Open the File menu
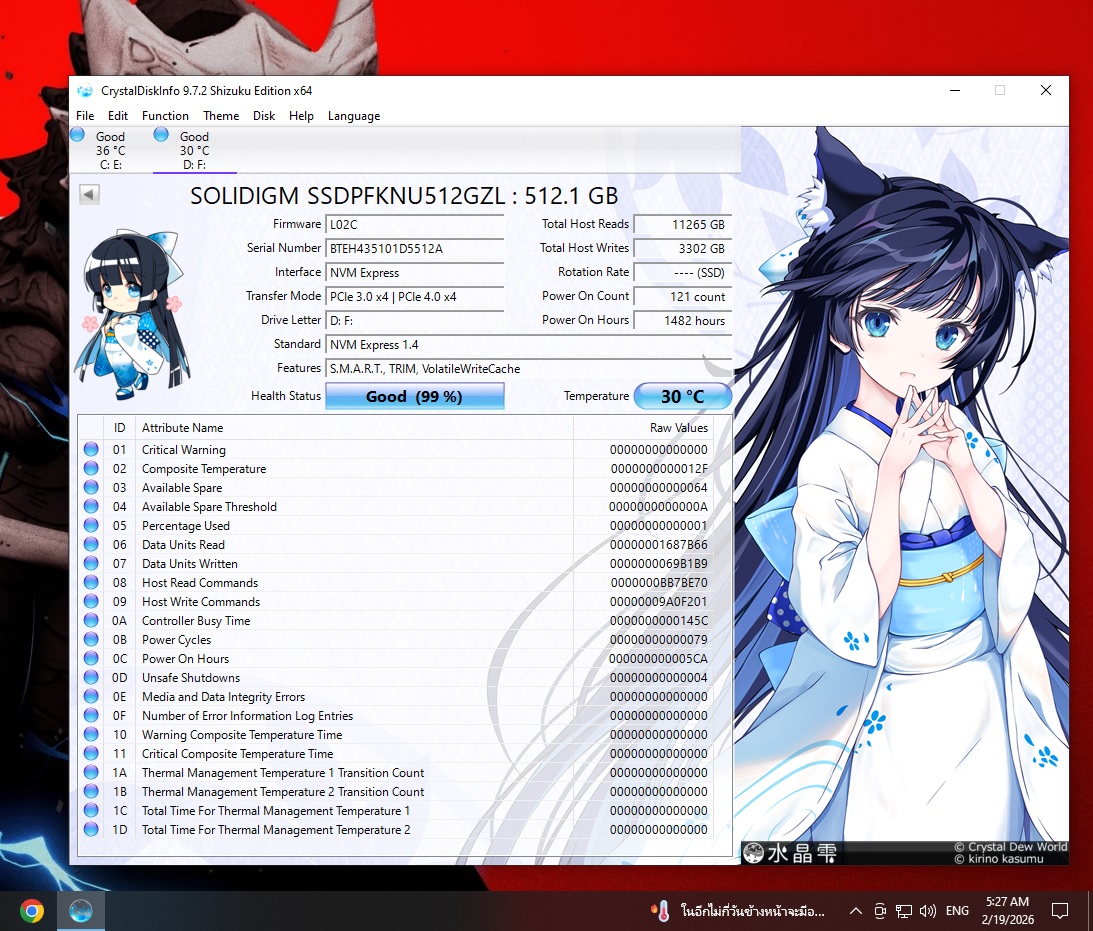The width and height of the screenshot is (1093, 931). click(85, 116)
